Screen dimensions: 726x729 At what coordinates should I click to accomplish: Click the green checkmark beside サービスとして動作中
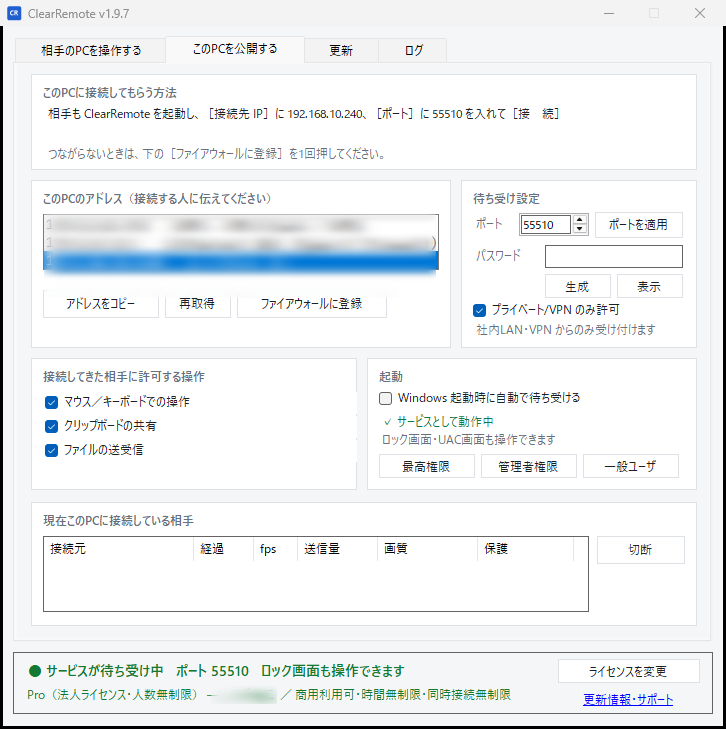pos(388,422)
